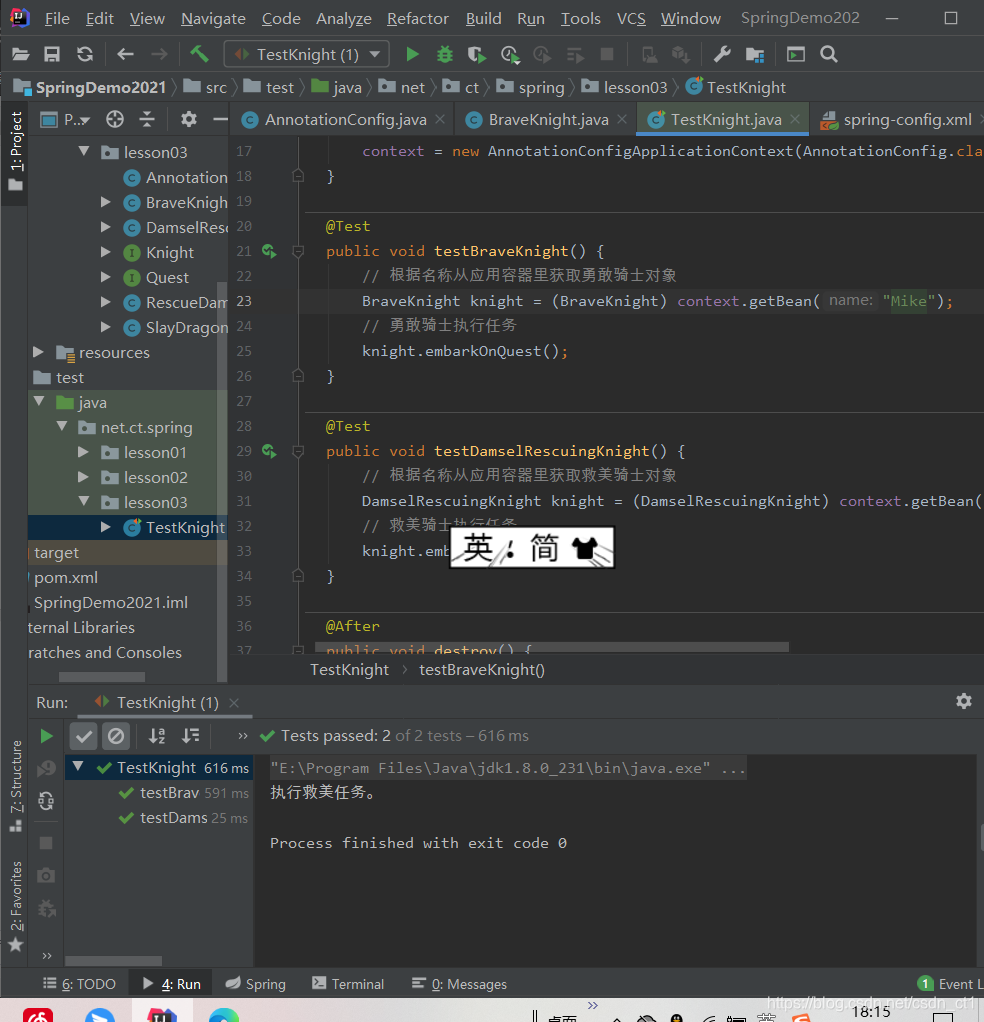
Task: Collapse TestKnight node in test results
Action: coord(78,766)
